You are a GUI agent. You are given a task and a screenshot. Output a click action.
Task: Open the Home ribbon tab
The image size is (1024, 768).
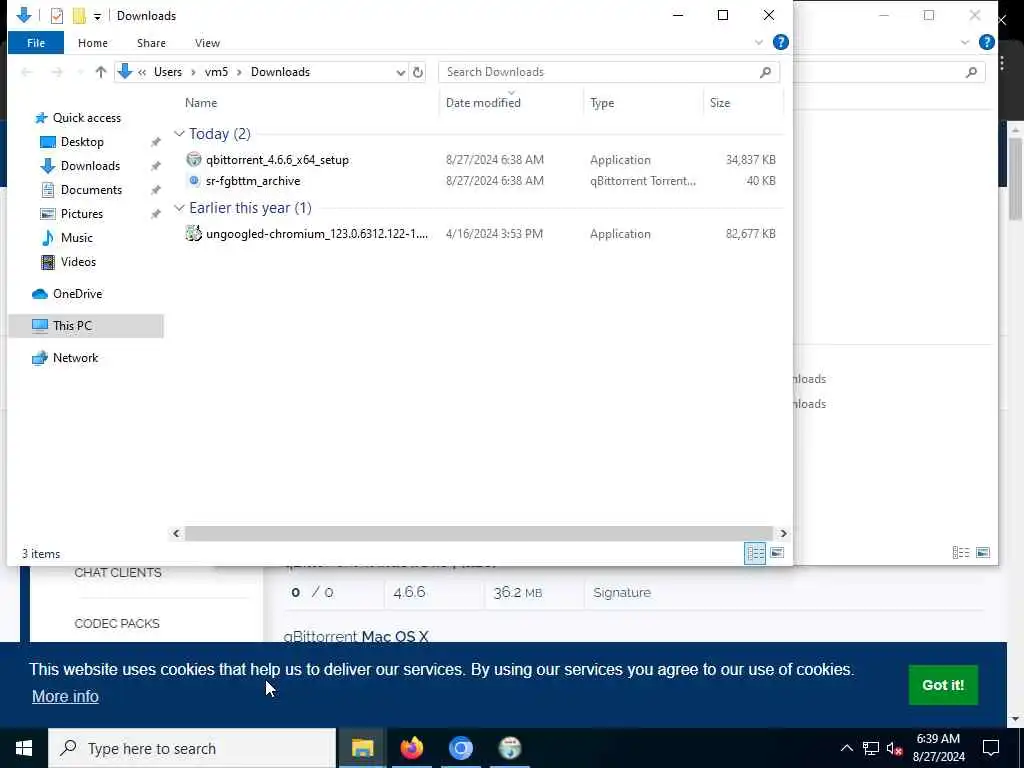point(93,43)
